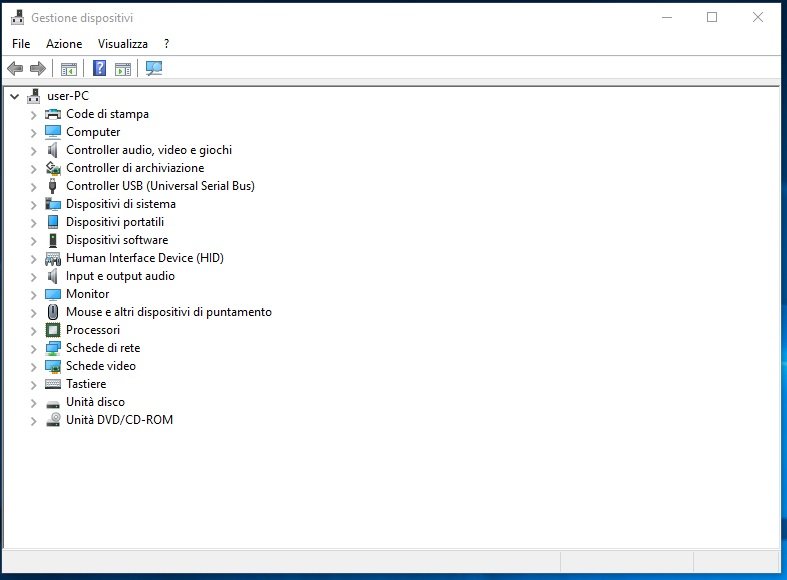Viewport: 787px width, 580px height.
Task: Select the Tastiere label
Action: tap(86, 384)
